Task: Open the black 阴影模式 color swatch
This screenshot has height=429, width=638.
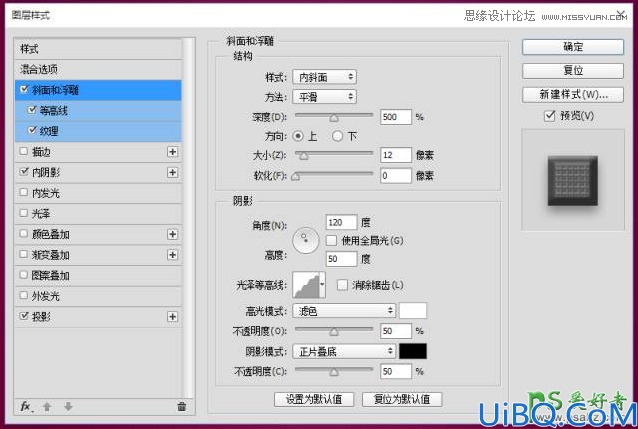Action: (413, 351)
